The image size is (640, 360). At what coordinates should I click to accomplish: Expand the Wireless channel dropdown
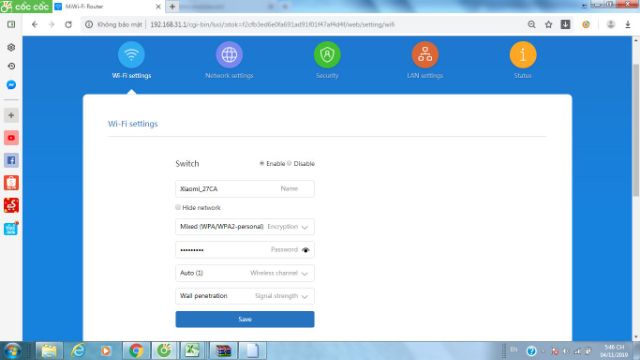click(x=245, y=273)
